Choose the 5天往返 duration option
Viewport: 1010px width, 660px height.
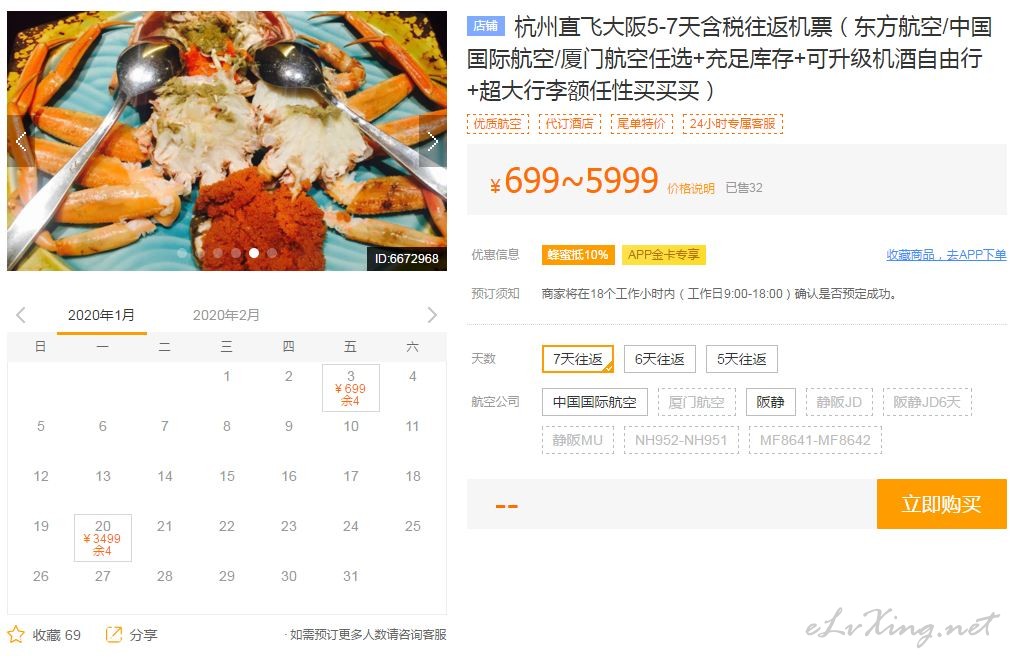click(741, 359)
